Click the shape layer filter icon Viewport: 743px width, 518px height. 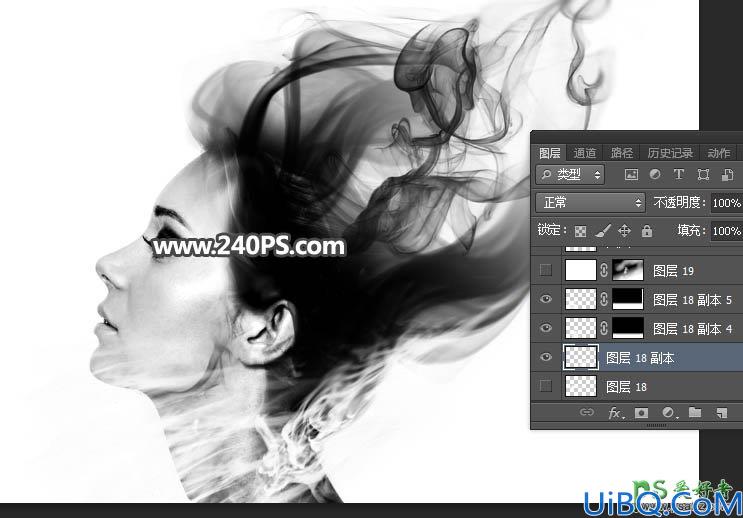point(703,175)
